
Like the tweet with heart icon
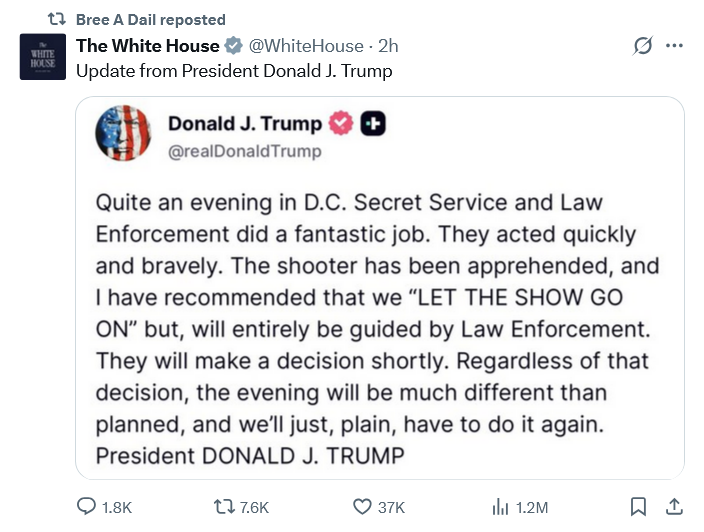pos(362,507)
